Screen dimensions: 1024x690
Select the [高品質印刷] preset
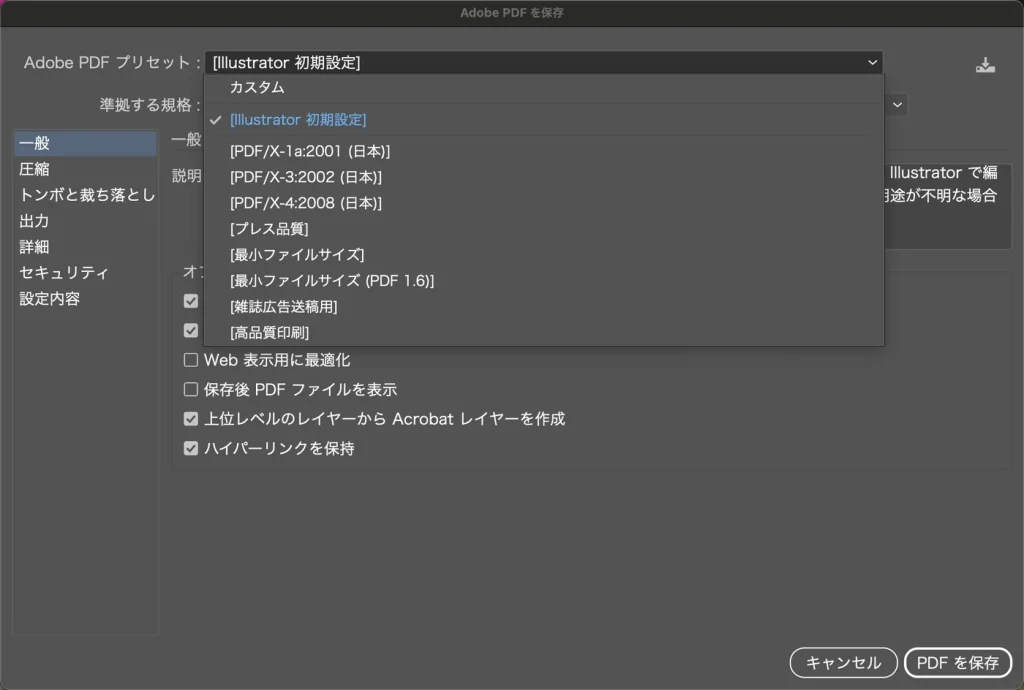pos(544,332)
